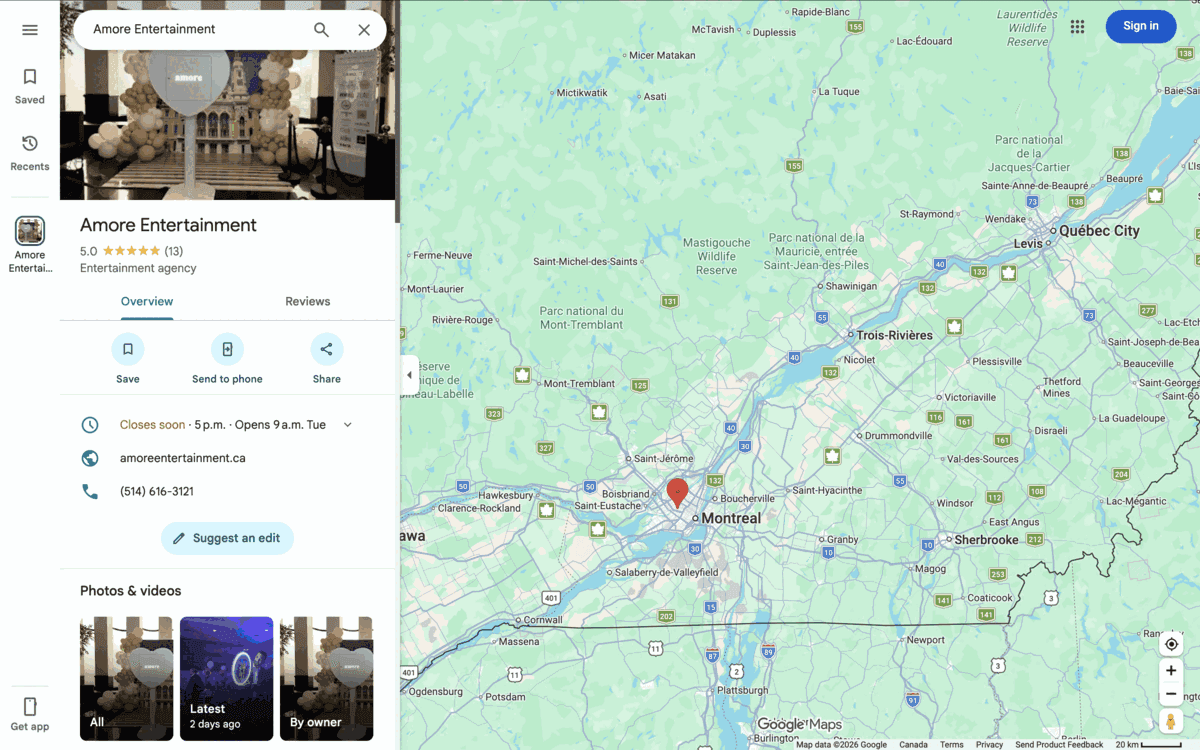The image size is (1200, 750).
Task: Zoom in the map with plus
Action: pos(1171,671)
